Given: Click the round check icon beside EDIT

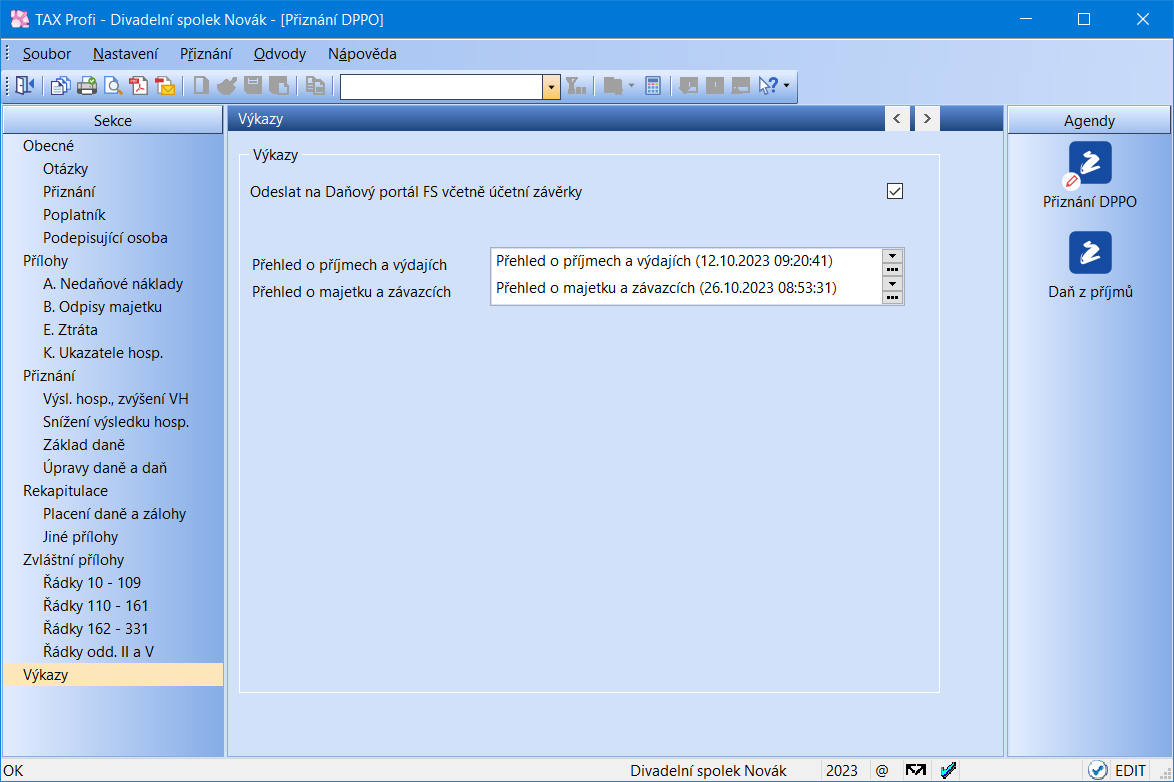Looking at the screenshot, I should (1098, 770).
